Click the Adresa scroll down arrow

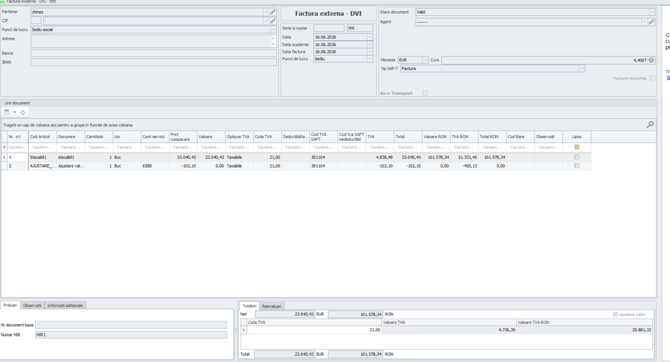(x=273, y=44)
